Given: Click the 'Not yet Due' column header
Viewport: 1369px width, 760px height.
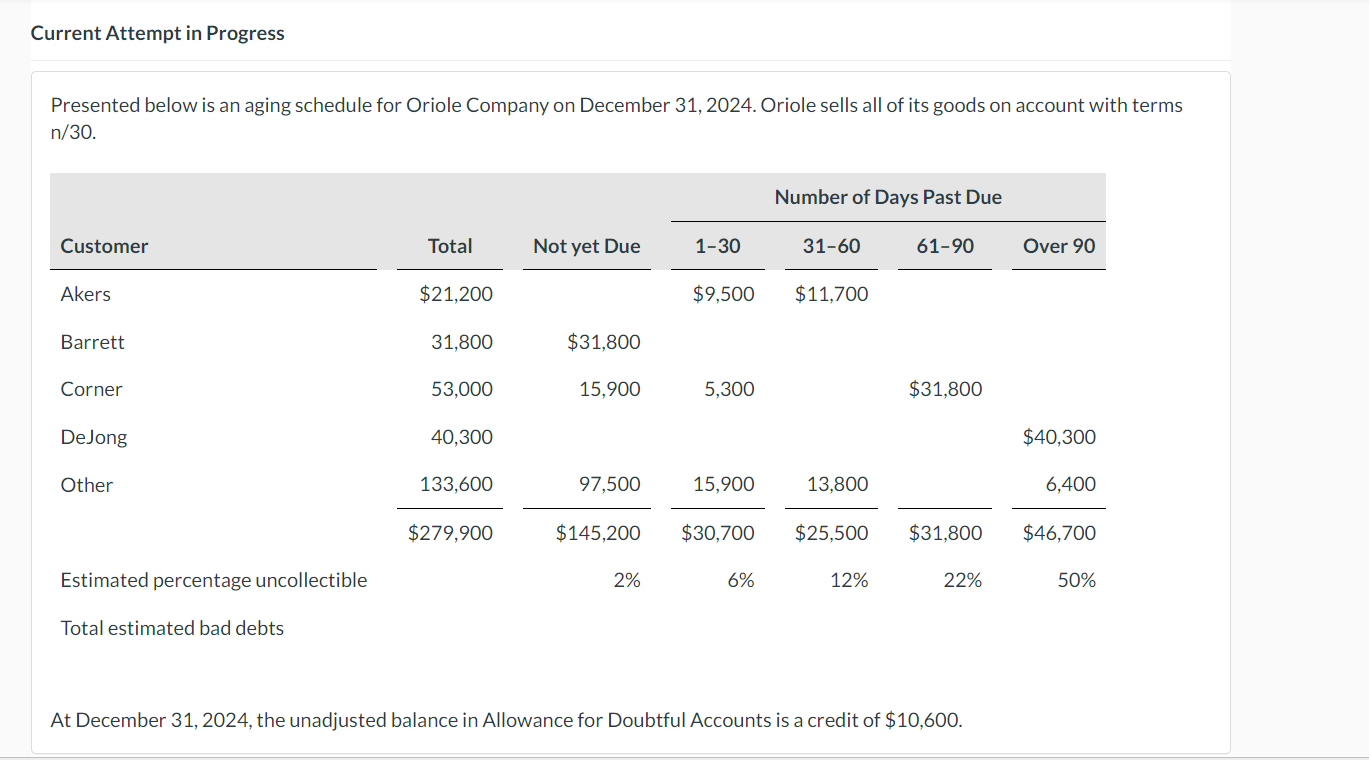Looking at the screenshot, I should tap(587, 246).
